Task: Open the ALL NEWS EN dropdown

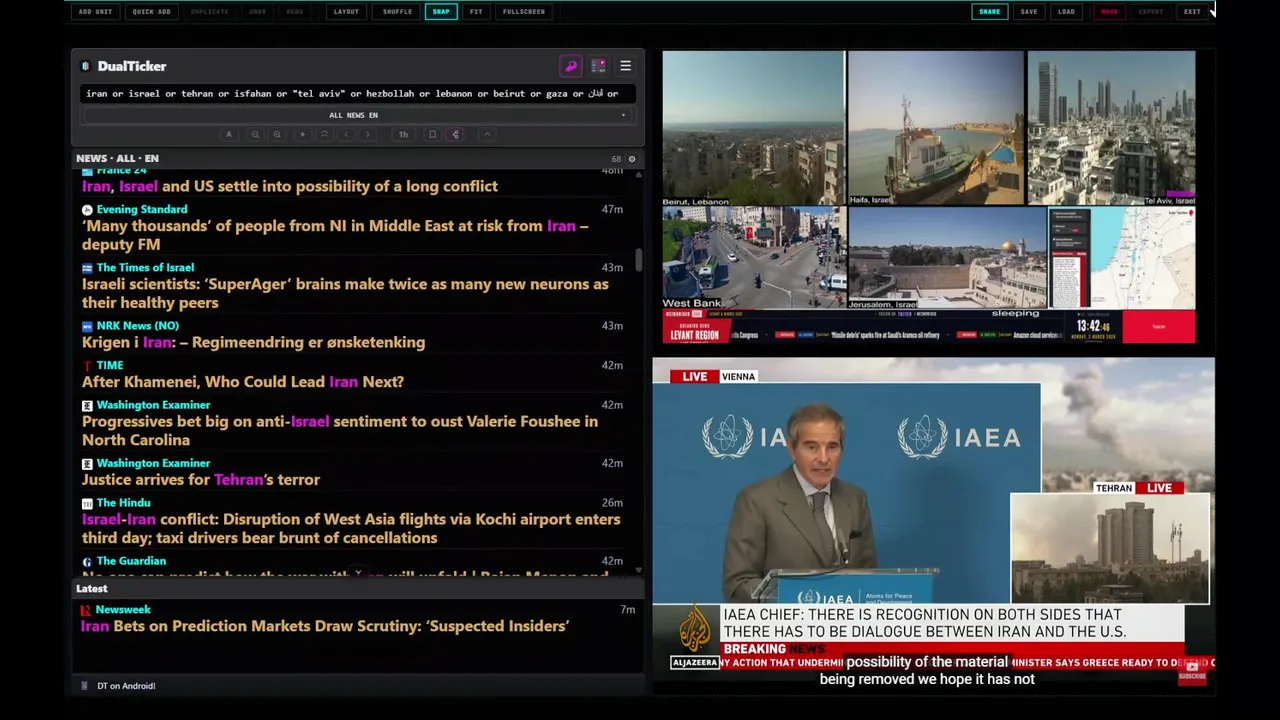Action: (x=357, y=115)
